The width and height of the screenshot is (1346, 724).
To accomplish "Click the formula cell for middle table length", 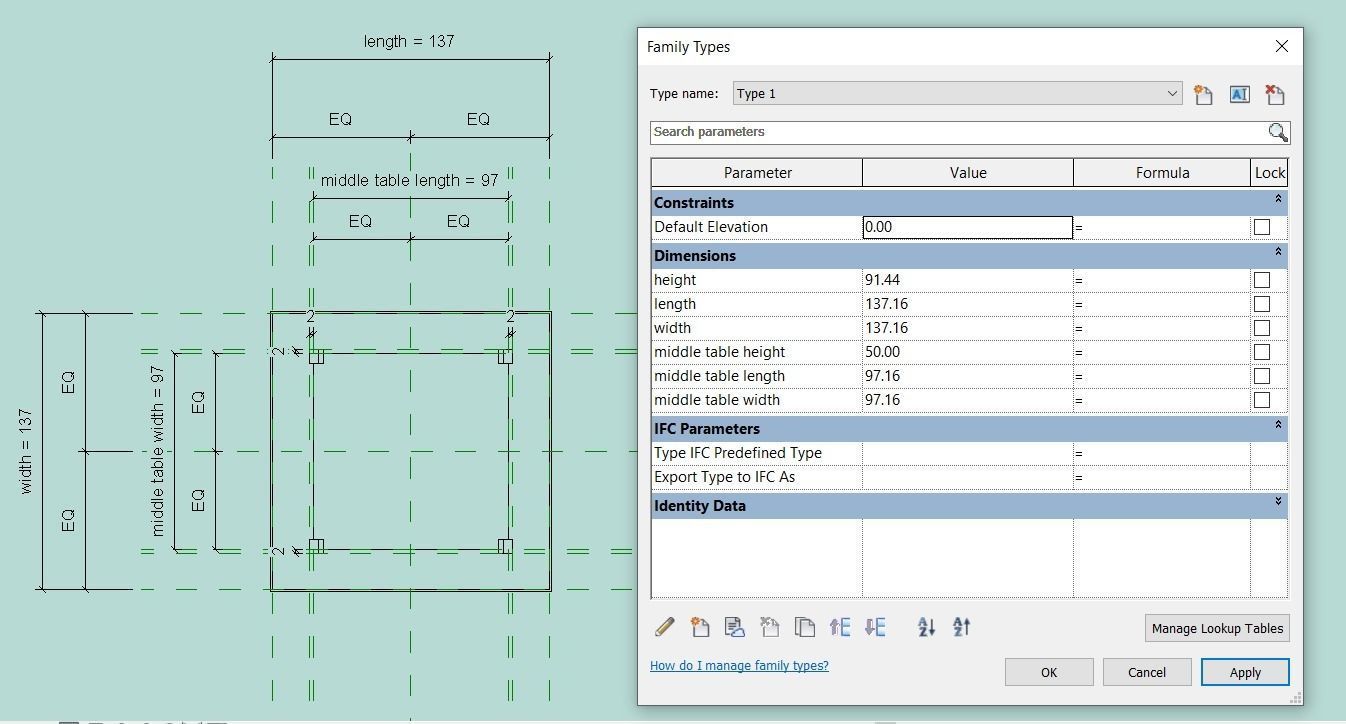I will point(1162,376).
